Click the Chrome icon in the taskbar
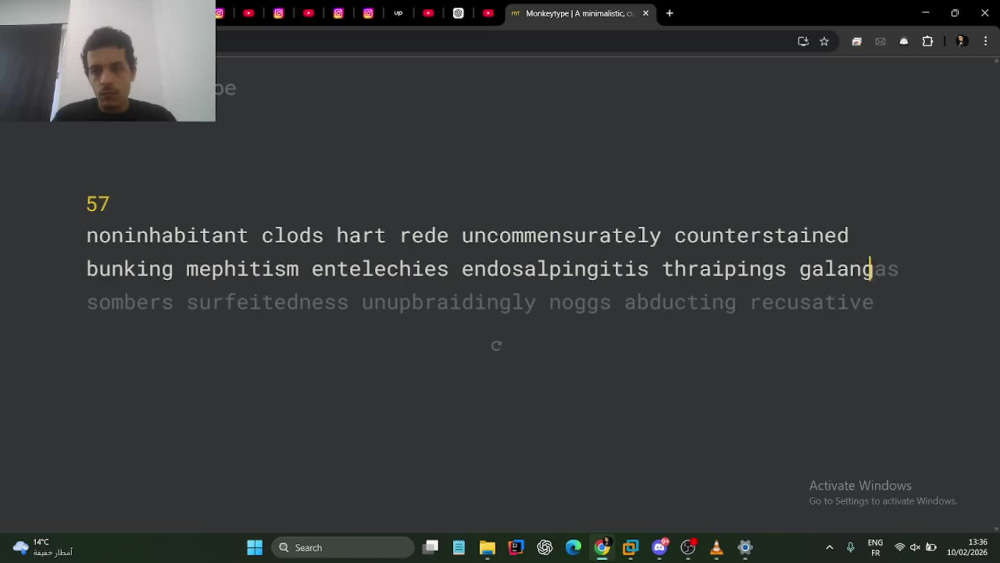 [x=602, y=547]
